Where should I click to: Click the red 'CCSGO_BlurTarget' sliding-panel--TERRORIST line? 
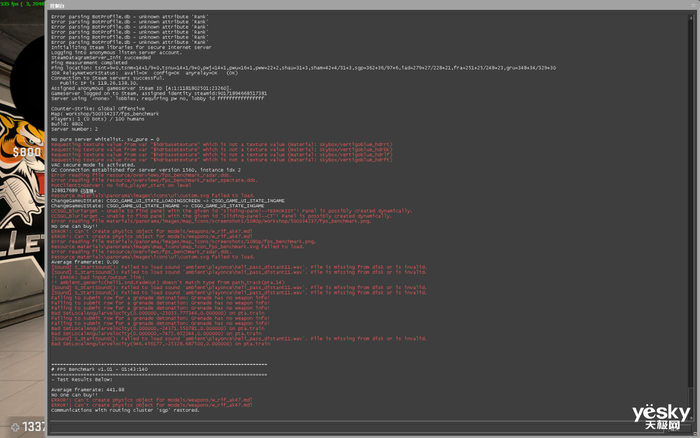click(x=231, y=211)
